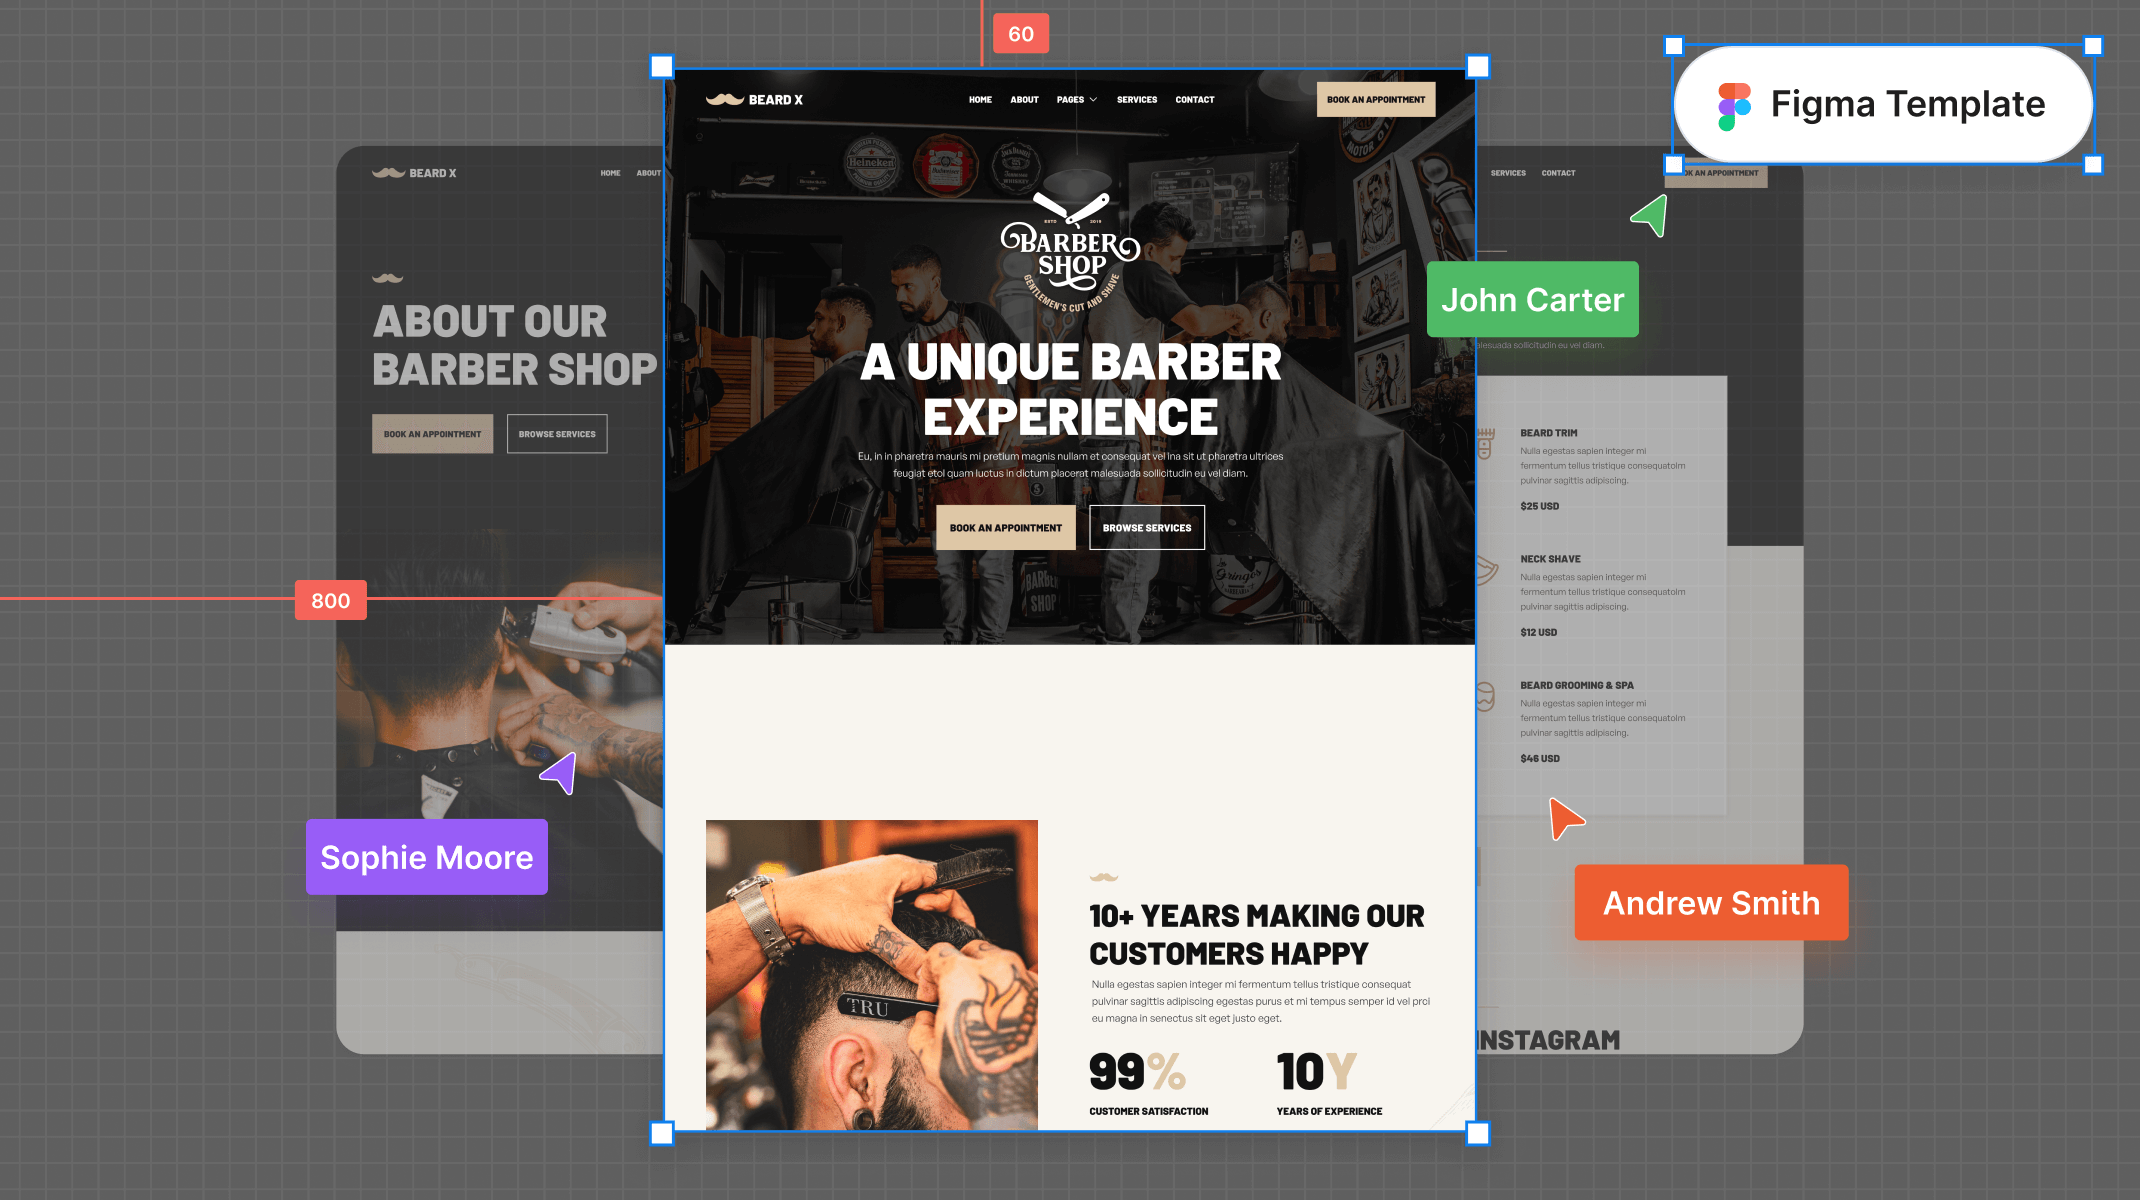Viewport: 2140px width, 1201px height.
Task: Click the BROWSE SERVICES button in hero section
Action: pos(1145,526)
